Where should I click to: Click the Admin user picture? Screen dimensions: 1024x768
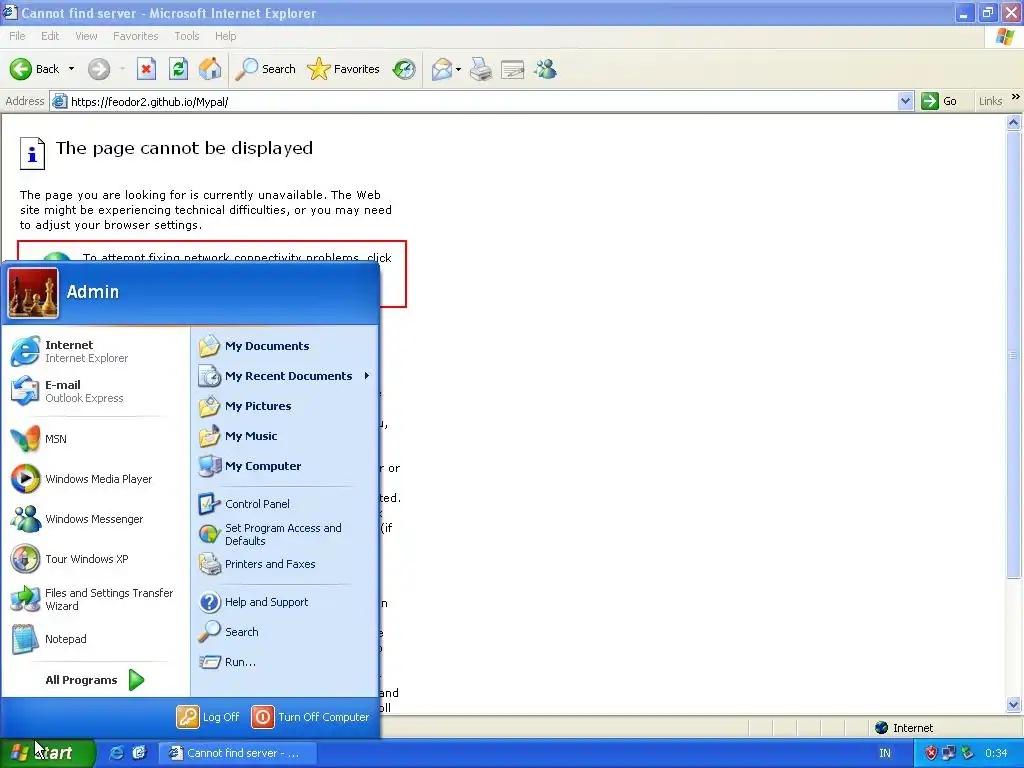point(33,293)
